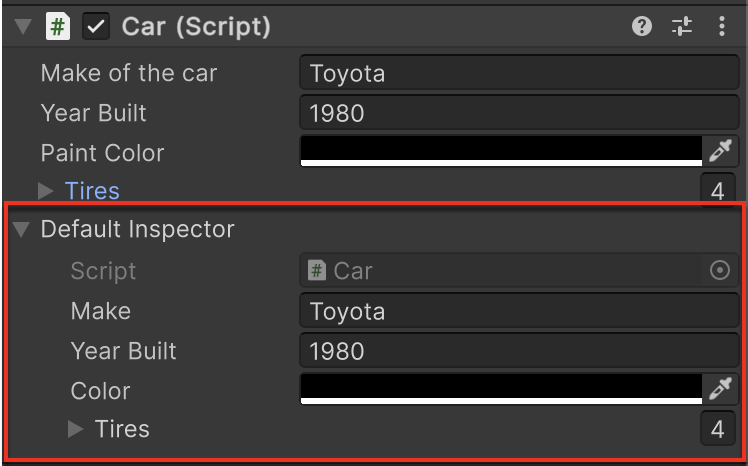Collapse the Car (Script) component foldout
Image resolution: width=748 pixels, height=466 pixels.
click(x=23, y=27)
